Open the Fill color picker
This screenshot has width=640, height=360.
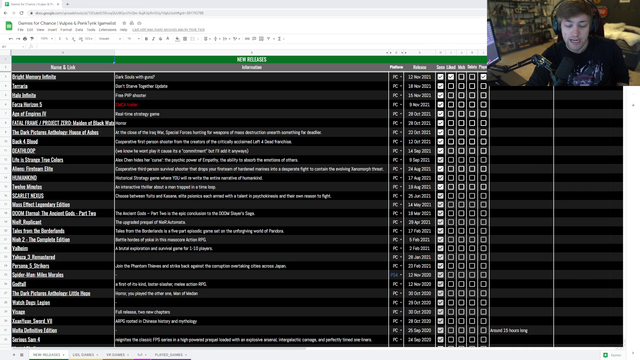[x=177, y=39]
